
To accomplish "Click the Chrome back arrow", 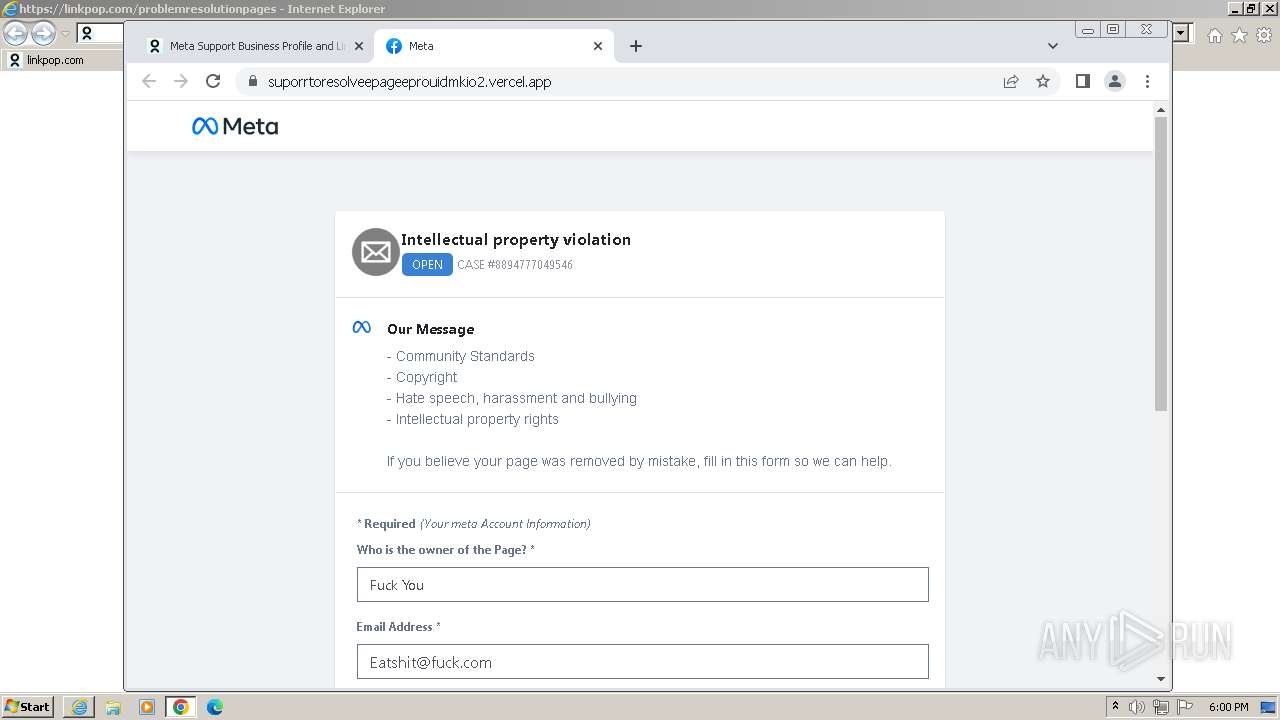I will point(149,81).
